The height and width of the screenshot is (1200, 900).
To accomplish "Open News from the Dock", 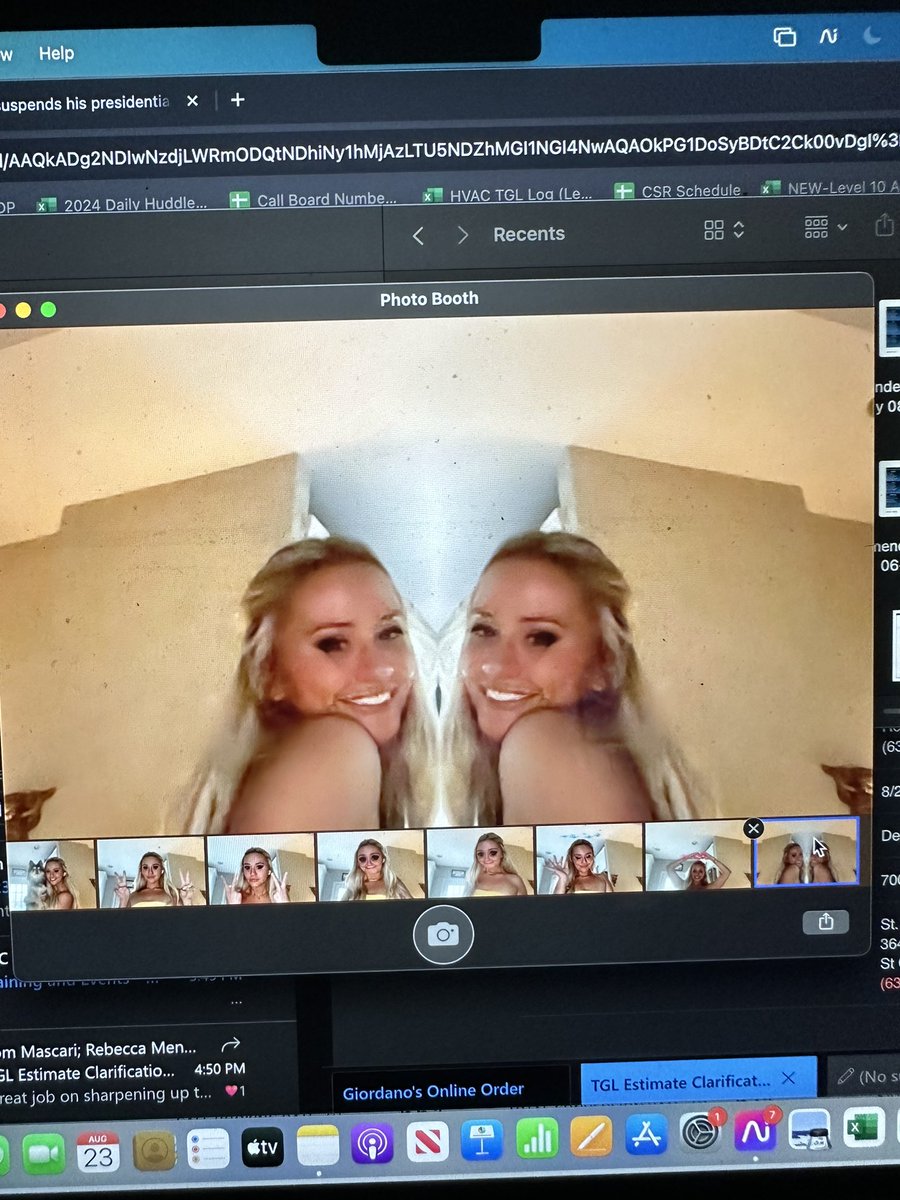I will point(427,1141).
